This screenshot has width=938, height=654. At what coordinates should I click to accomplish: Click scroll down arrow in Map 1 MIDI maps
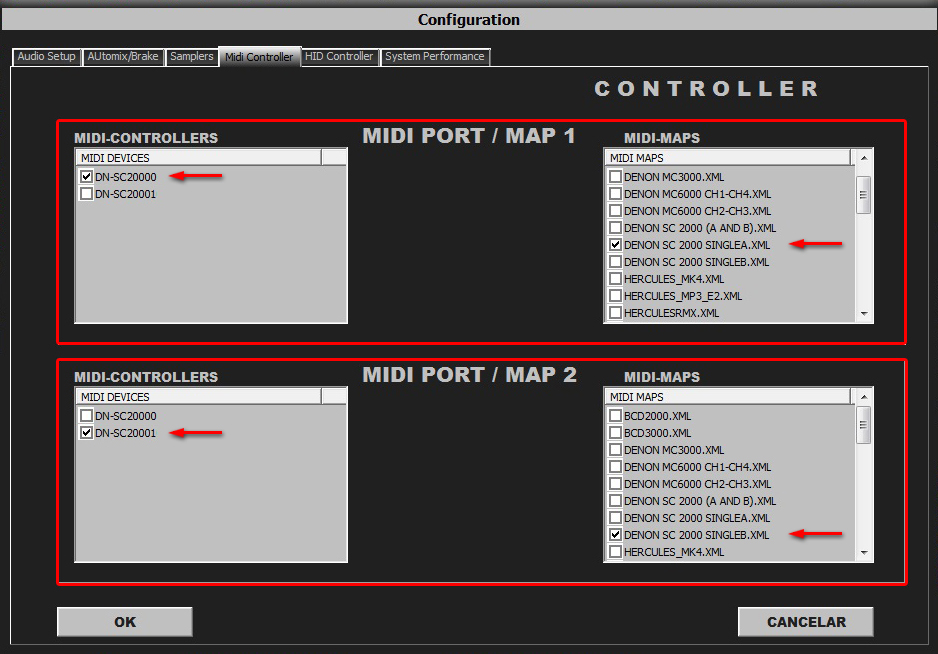864,314
